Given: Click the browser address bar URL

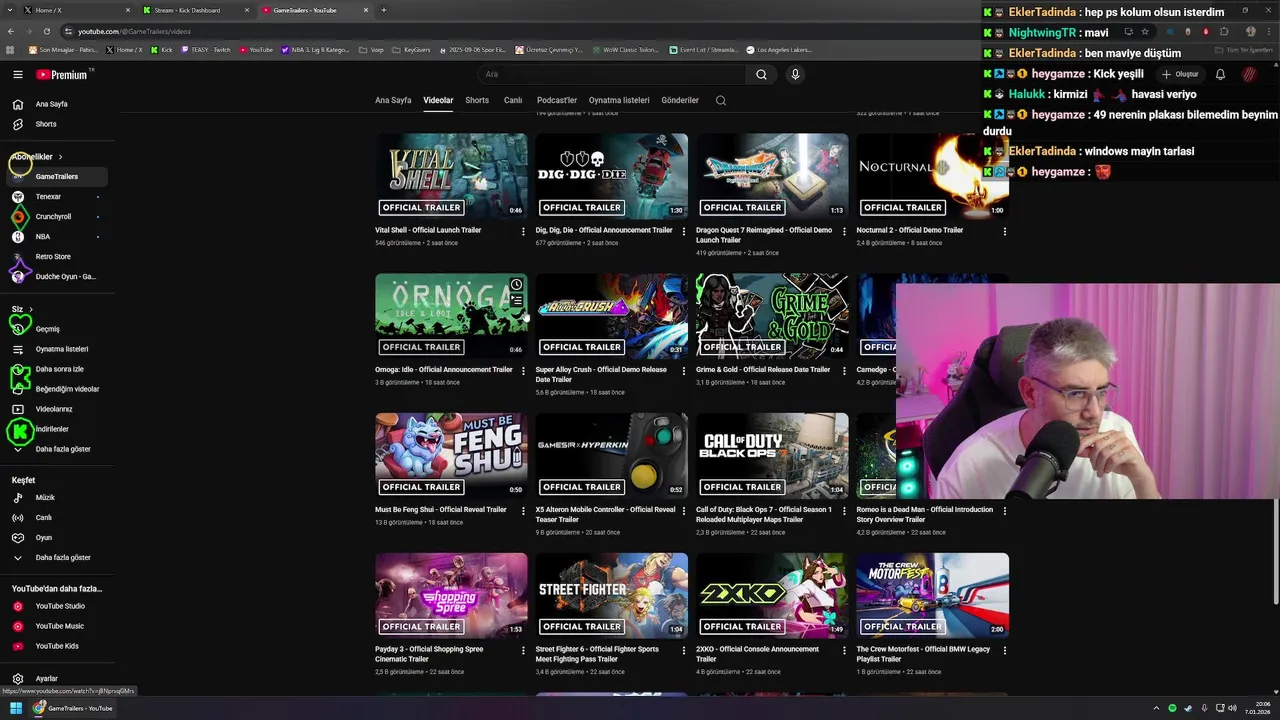Looking at the screenshot, I should [x=134, y=31].
